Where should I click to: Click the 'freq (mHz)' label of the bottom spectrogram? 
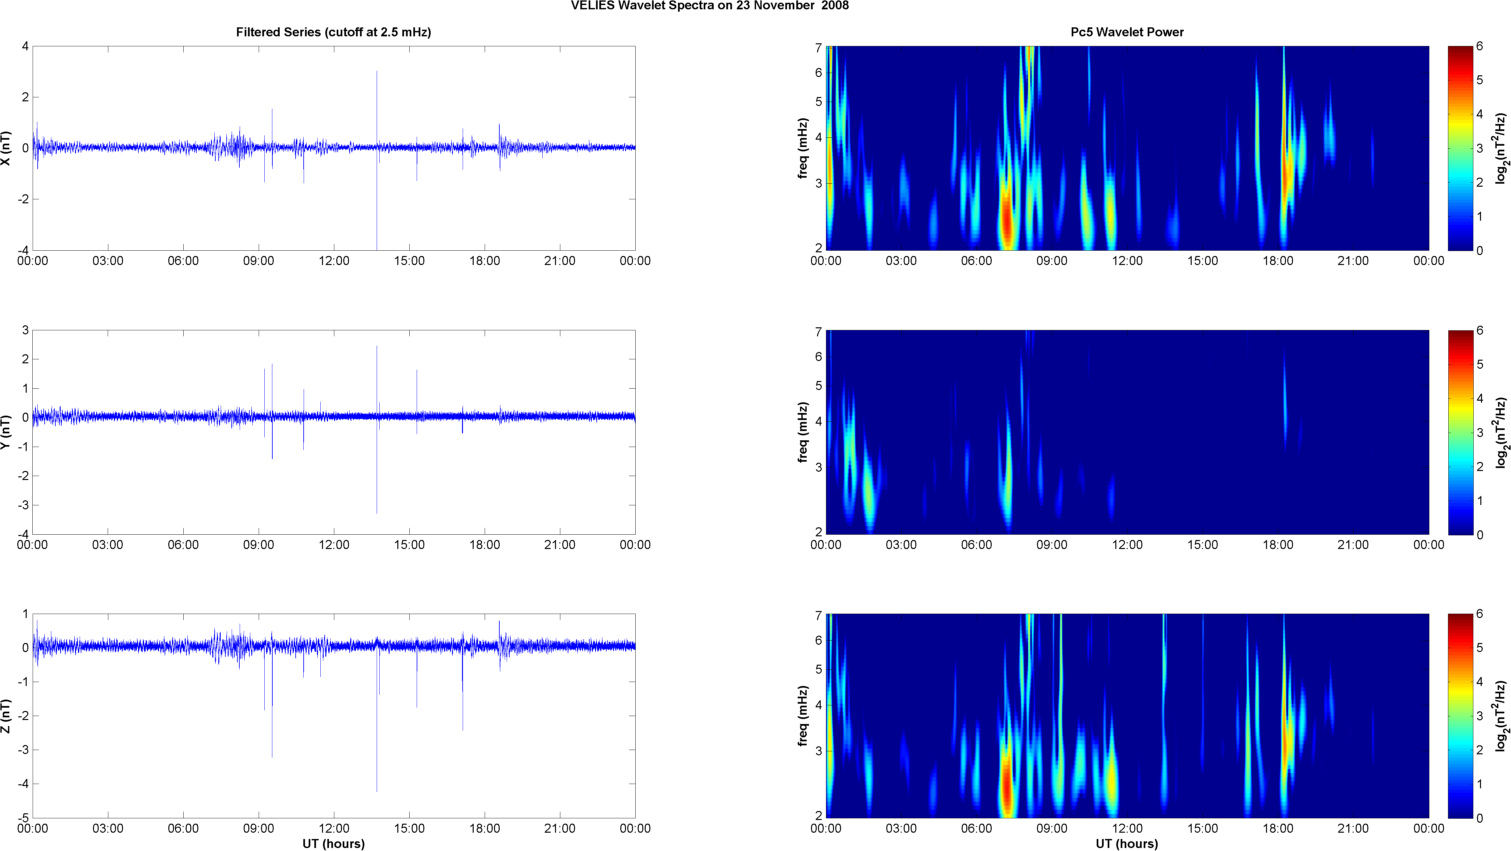(x=803, y=716)
